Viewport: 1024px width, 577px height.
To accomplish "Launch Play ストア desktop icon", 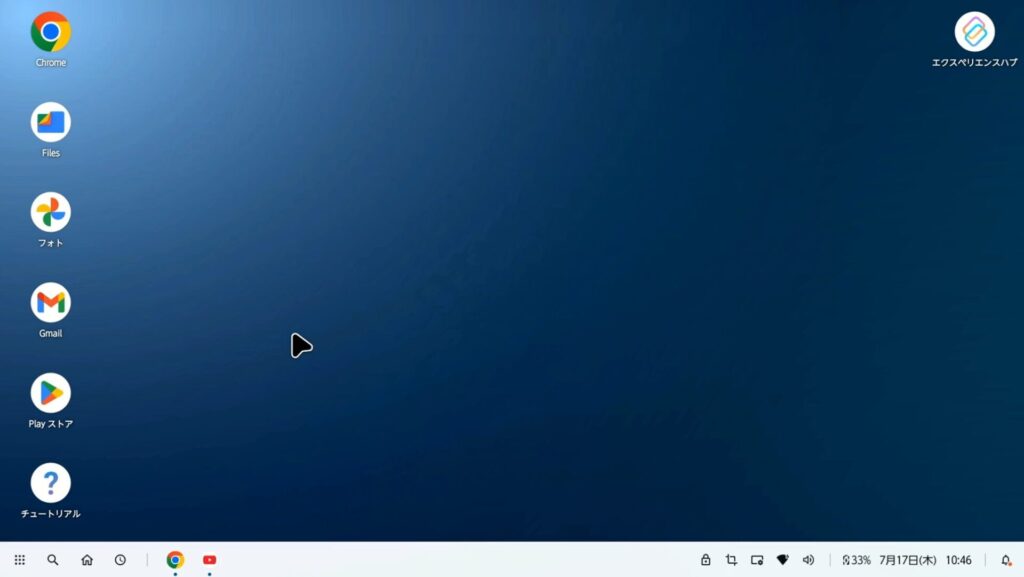I will click(x=50, y=393).
